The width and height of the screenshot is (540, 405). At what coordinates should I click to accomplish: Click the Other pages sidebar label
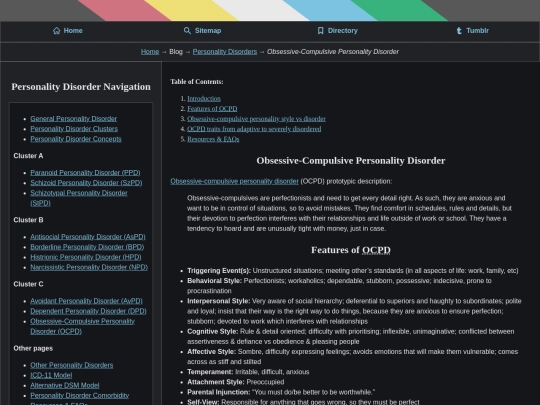click(x=33, y=348)
